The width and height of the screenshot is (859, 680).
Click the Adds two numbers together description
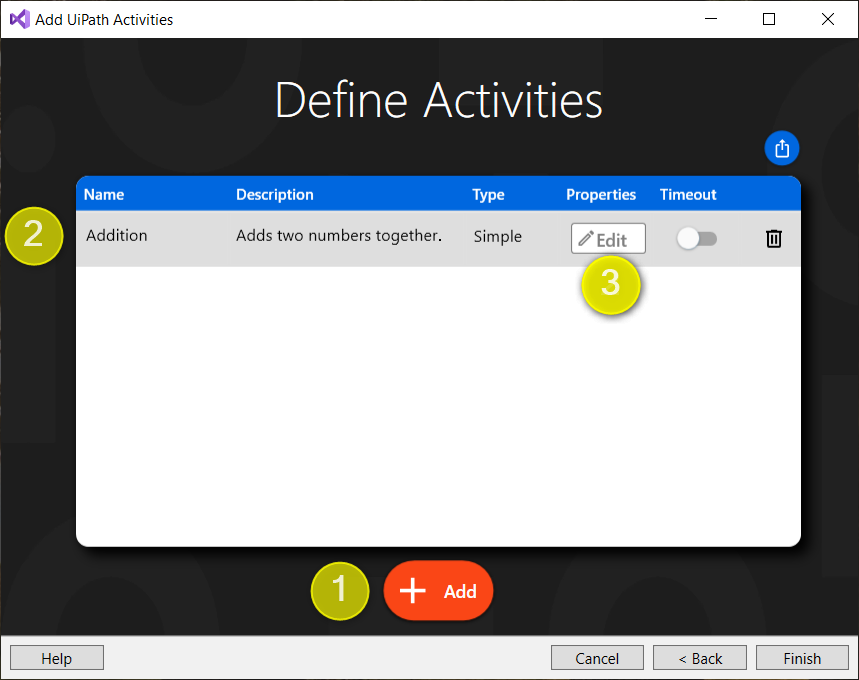(339, 236)
